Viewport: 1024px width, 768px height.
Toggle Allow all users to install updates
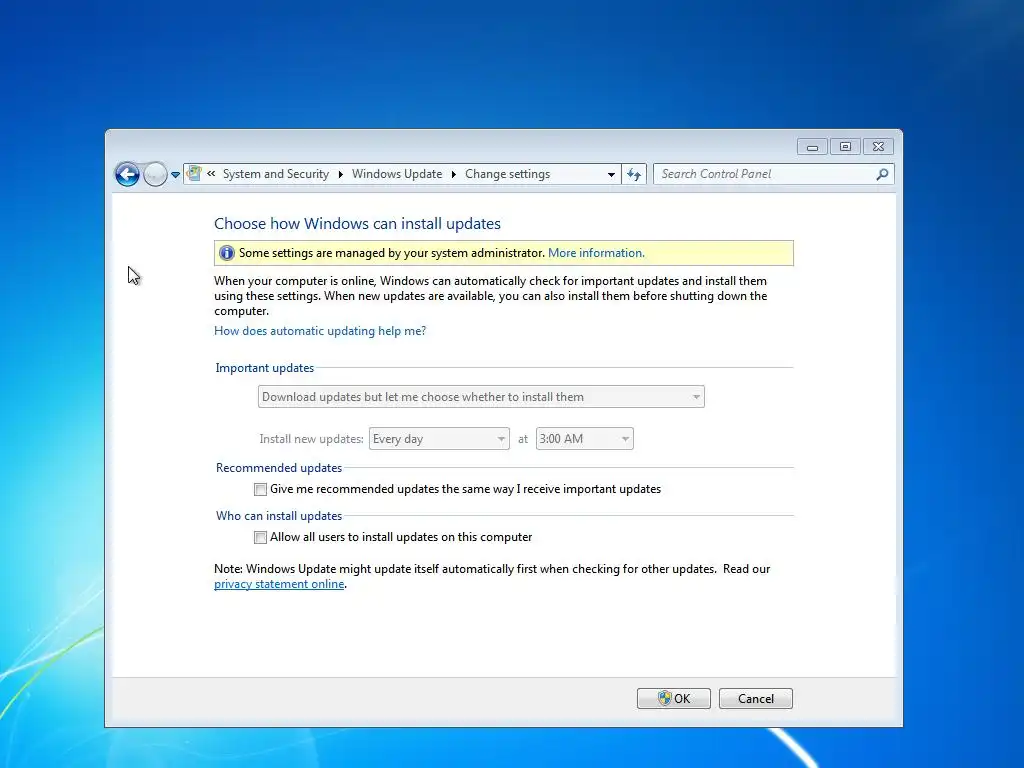(x=261, y=537)
